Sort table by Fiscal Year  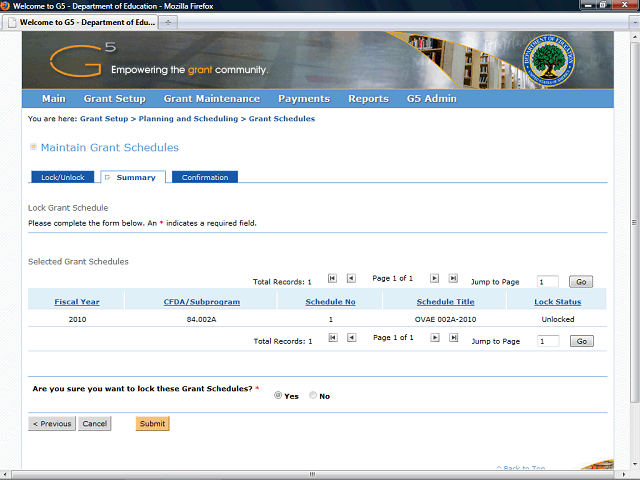click(77, 302)
